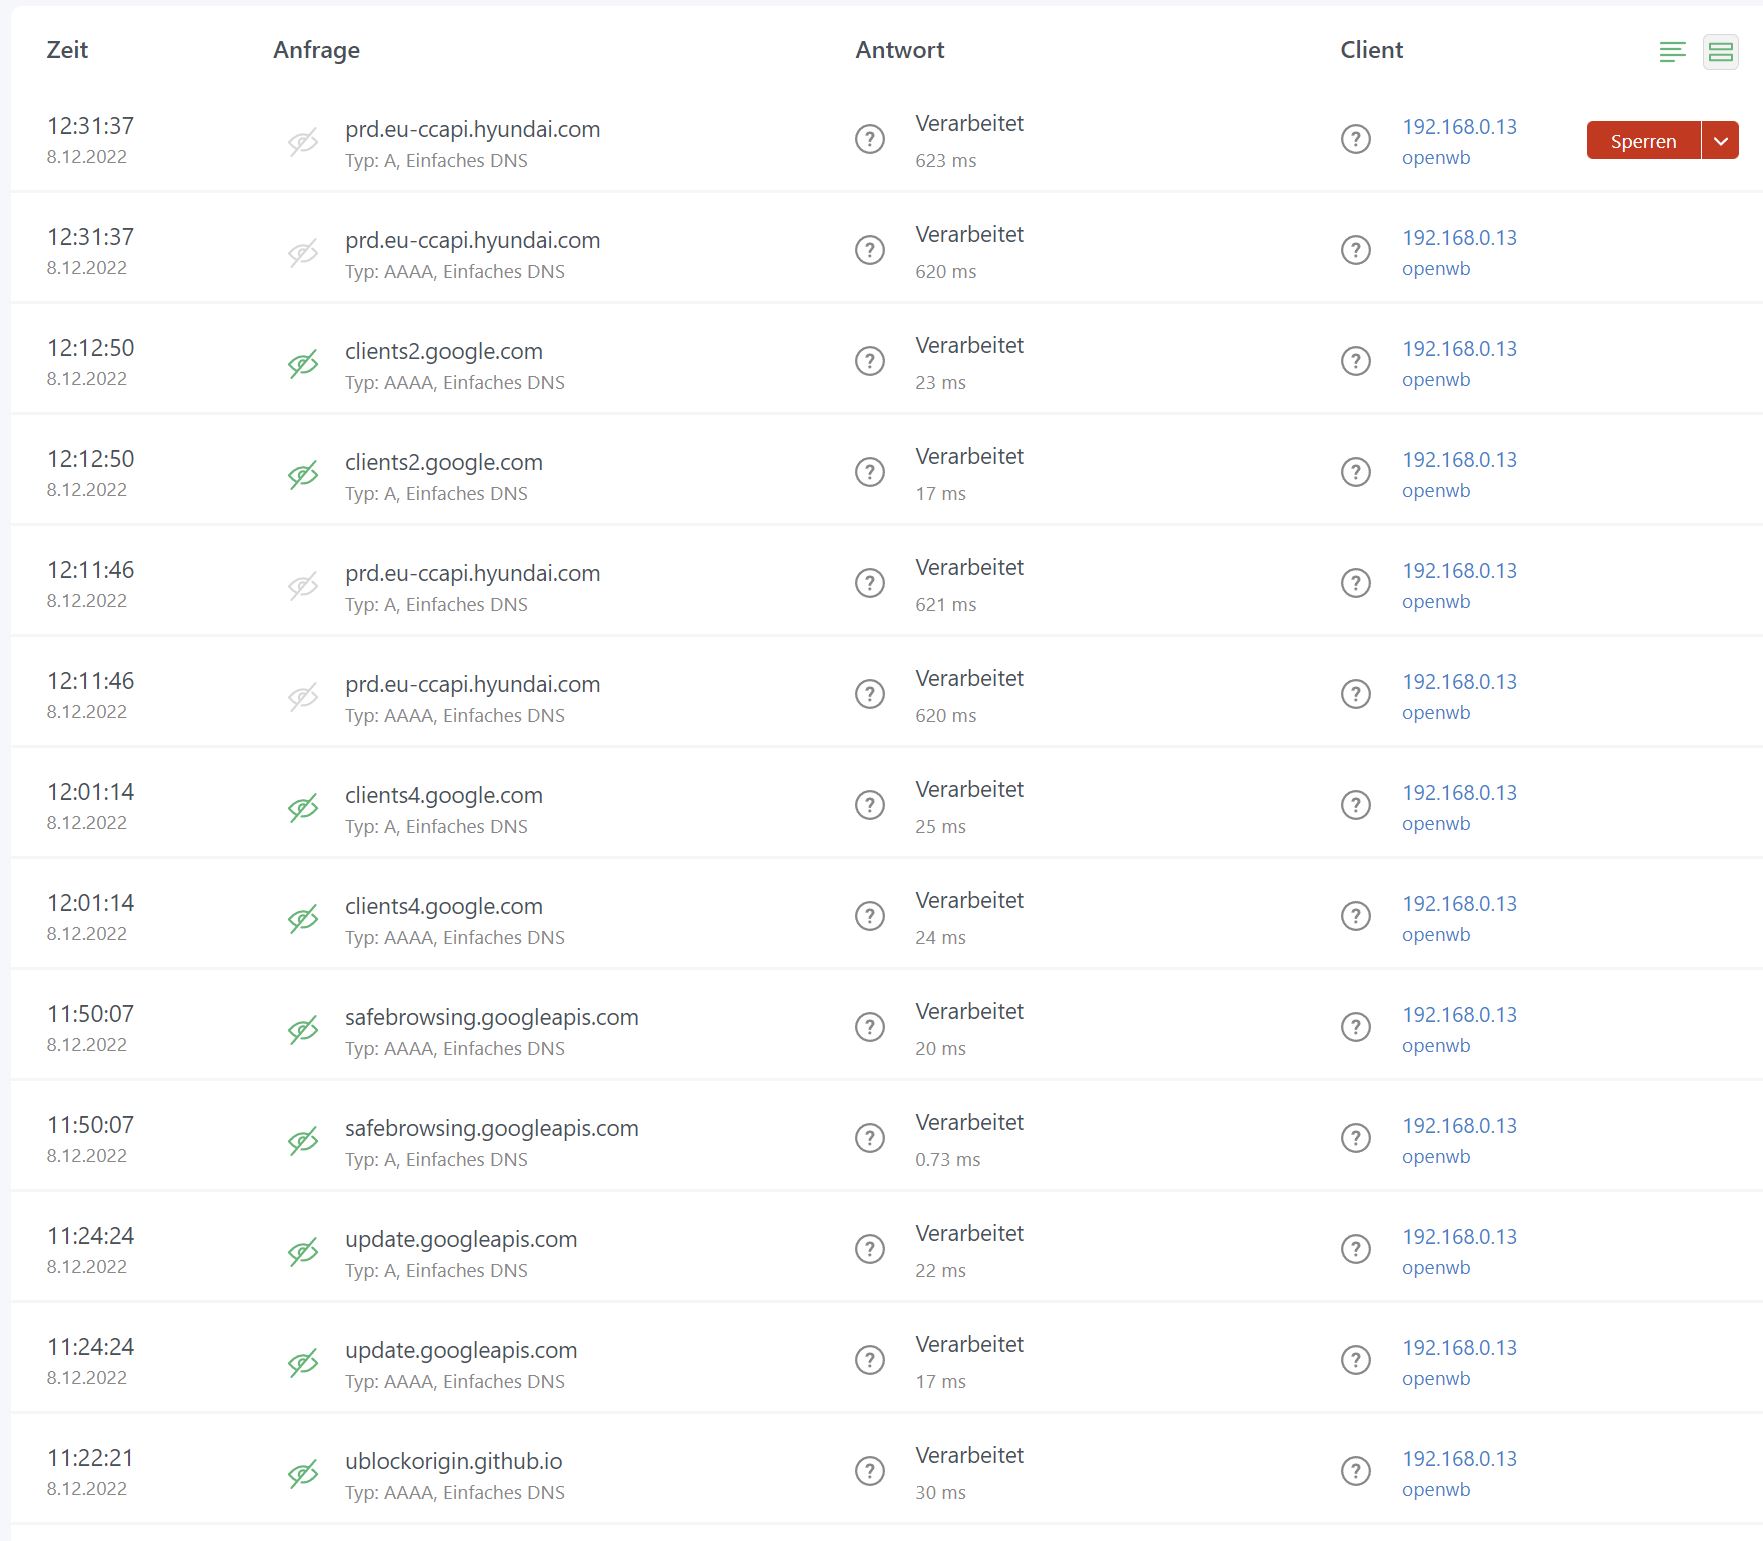Screen dimensions: 1763x1541
Task: Click the ublockorigin.github.io domain entry
Action: pyautogui.click(x=453, y=1461)
